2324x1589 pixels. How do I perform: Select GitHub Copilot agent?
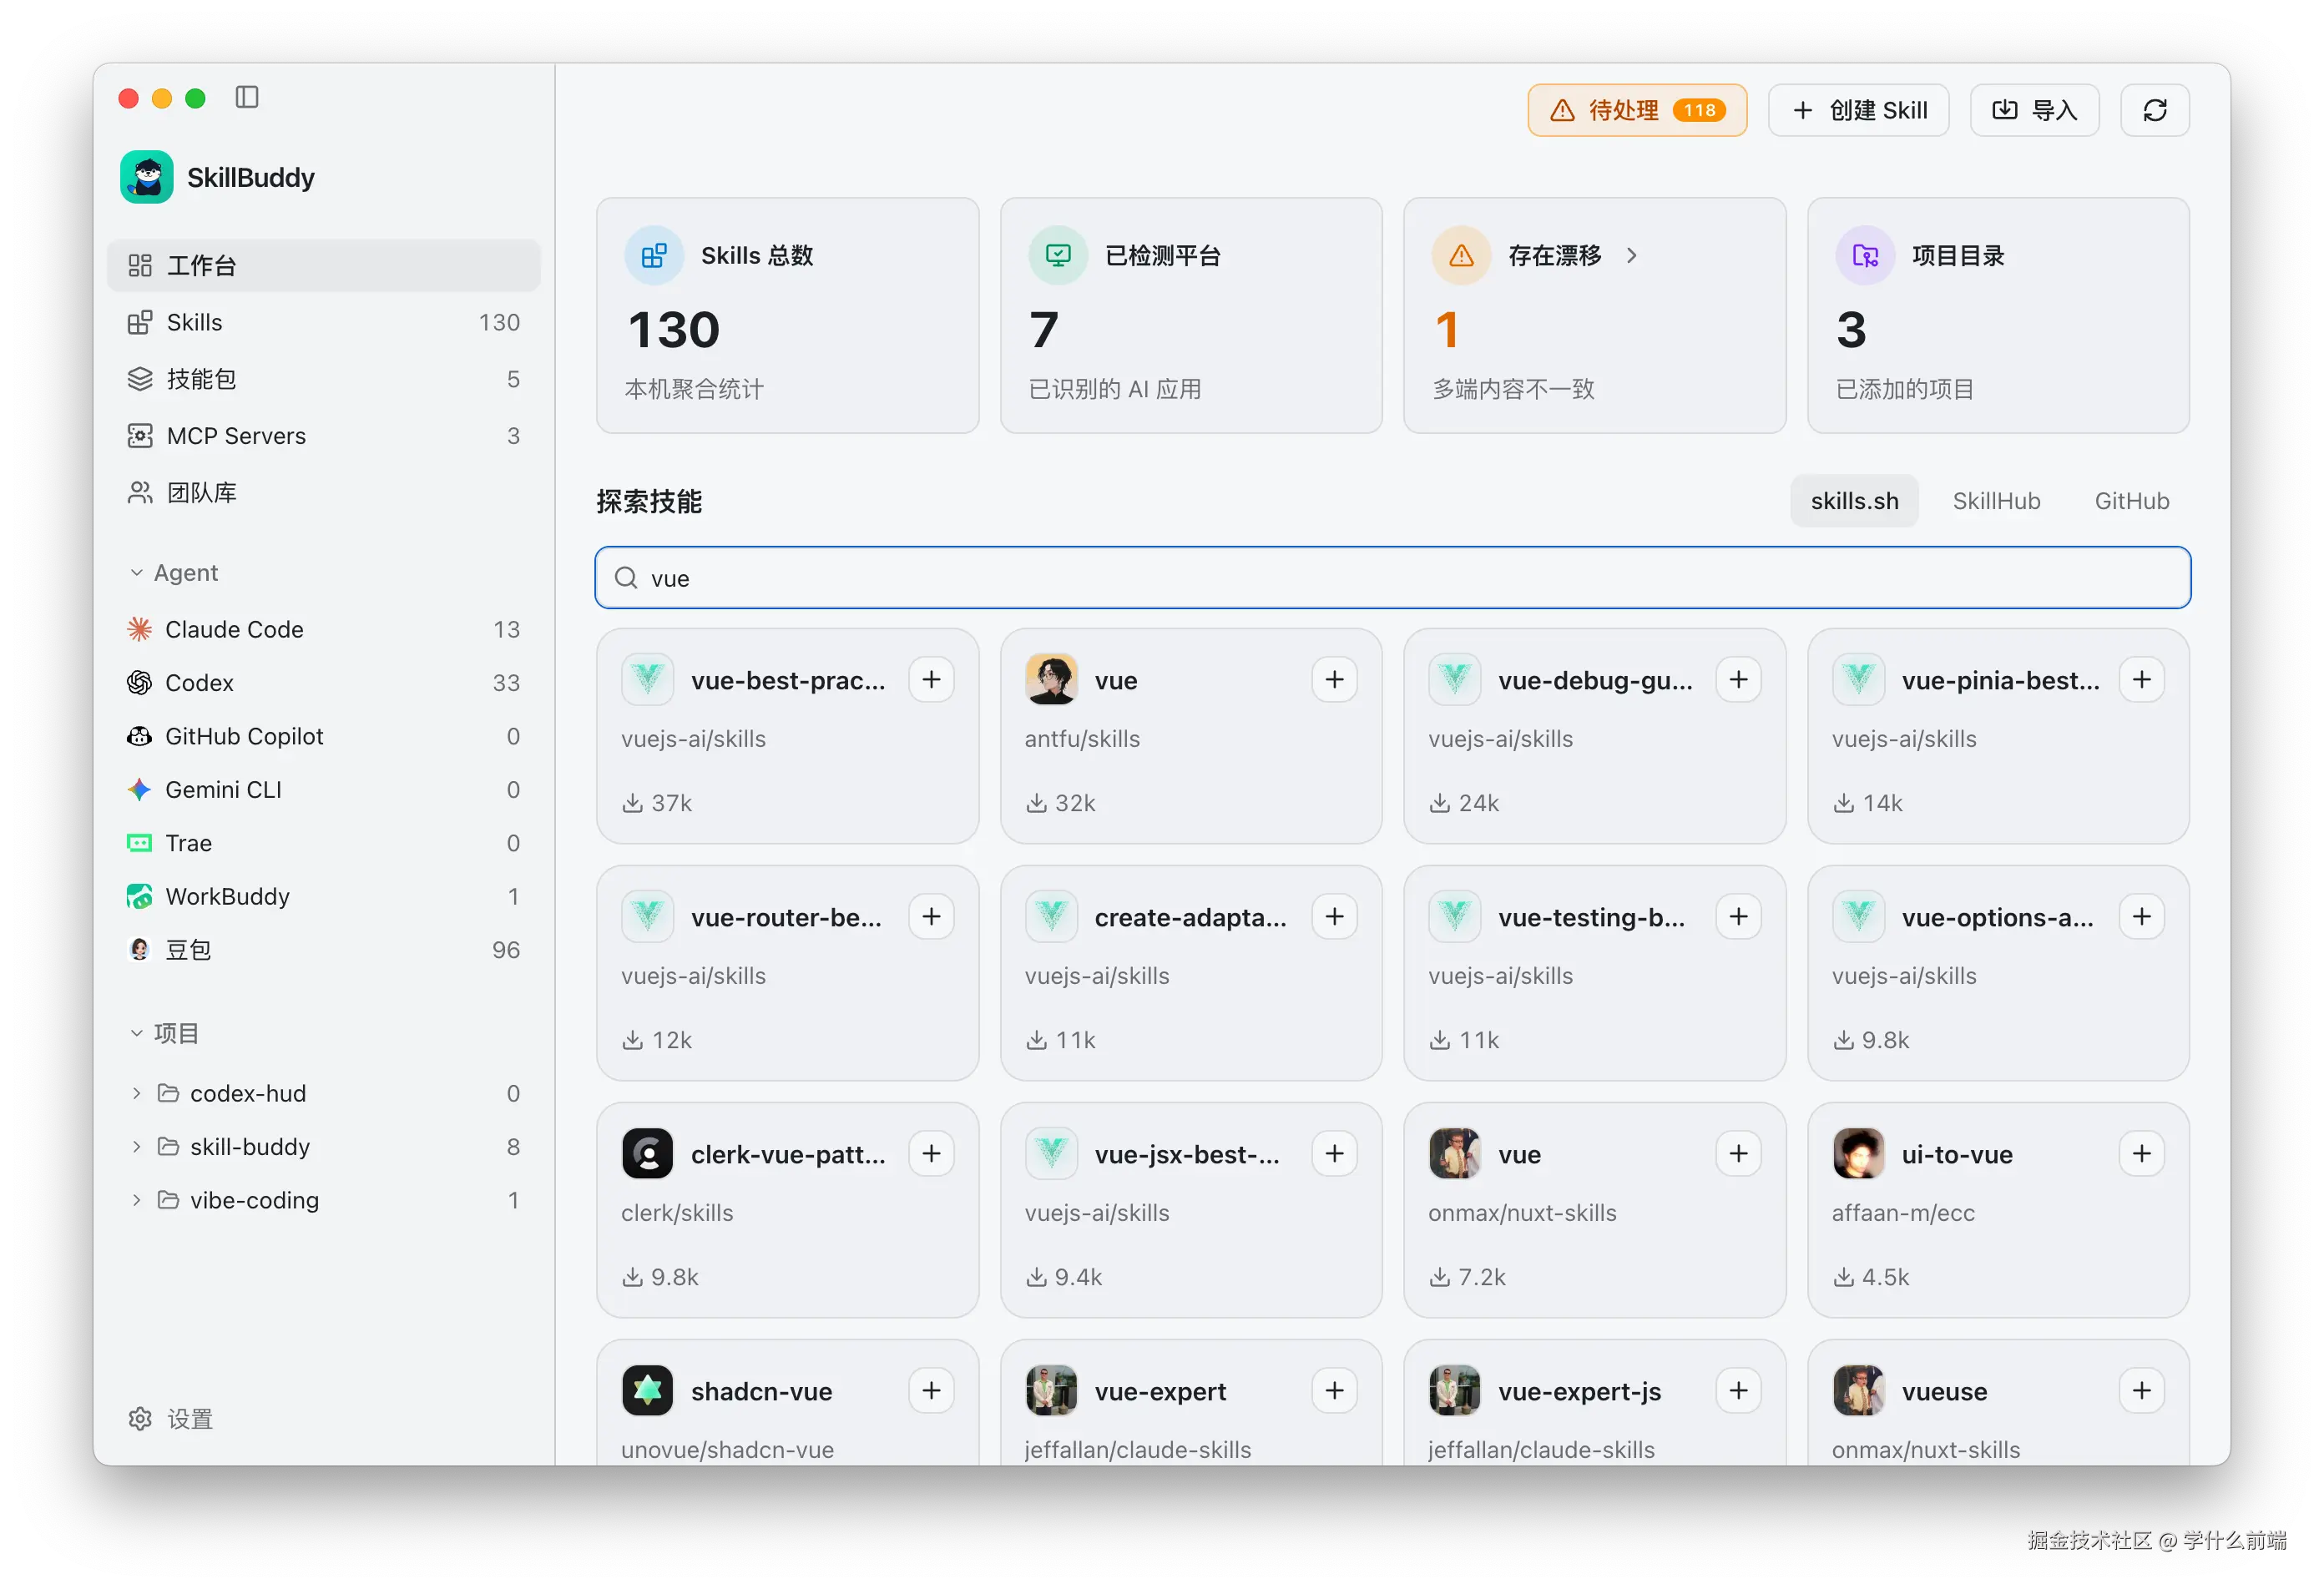(x=323, y=736)
